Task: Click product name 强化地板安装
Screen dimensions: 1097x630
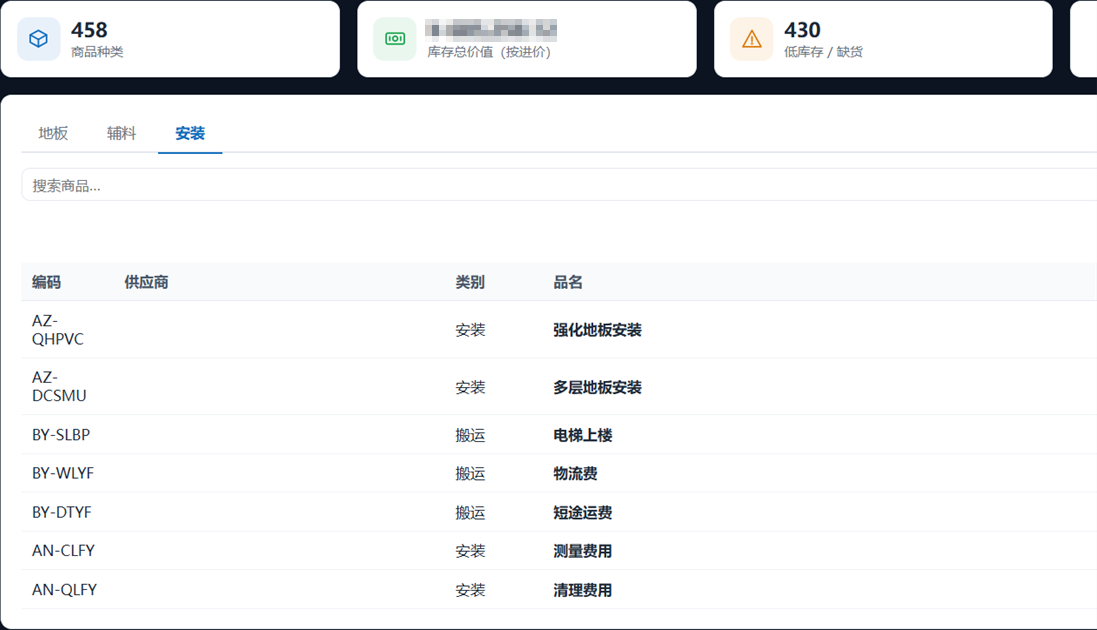Action: 597,330
